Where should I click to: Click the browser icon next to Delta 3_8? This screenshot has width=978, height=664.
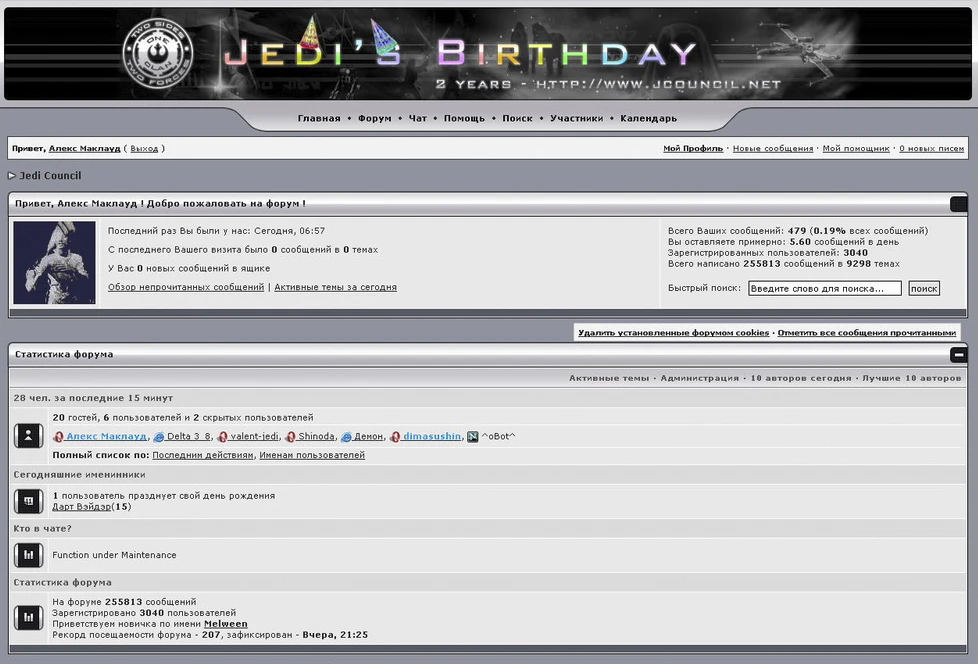(x=159, y=436)
